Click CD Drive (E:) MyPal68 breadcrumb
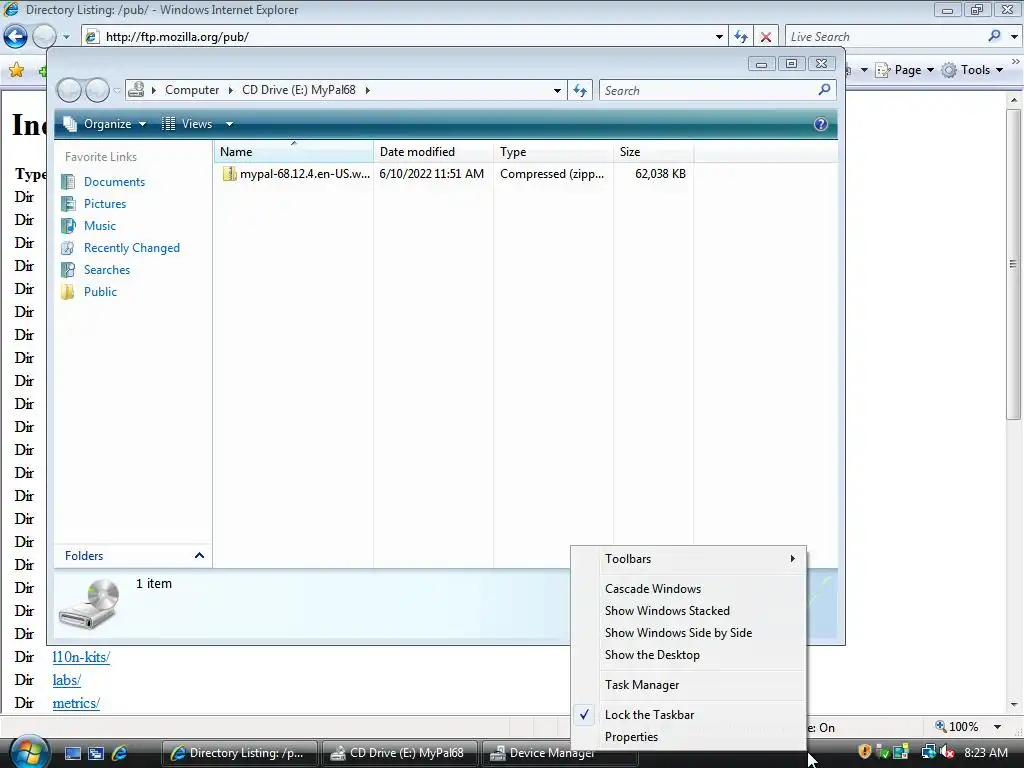Image resolution: width=1024 pixels, height=768 pixels. [x=298, y=90]
